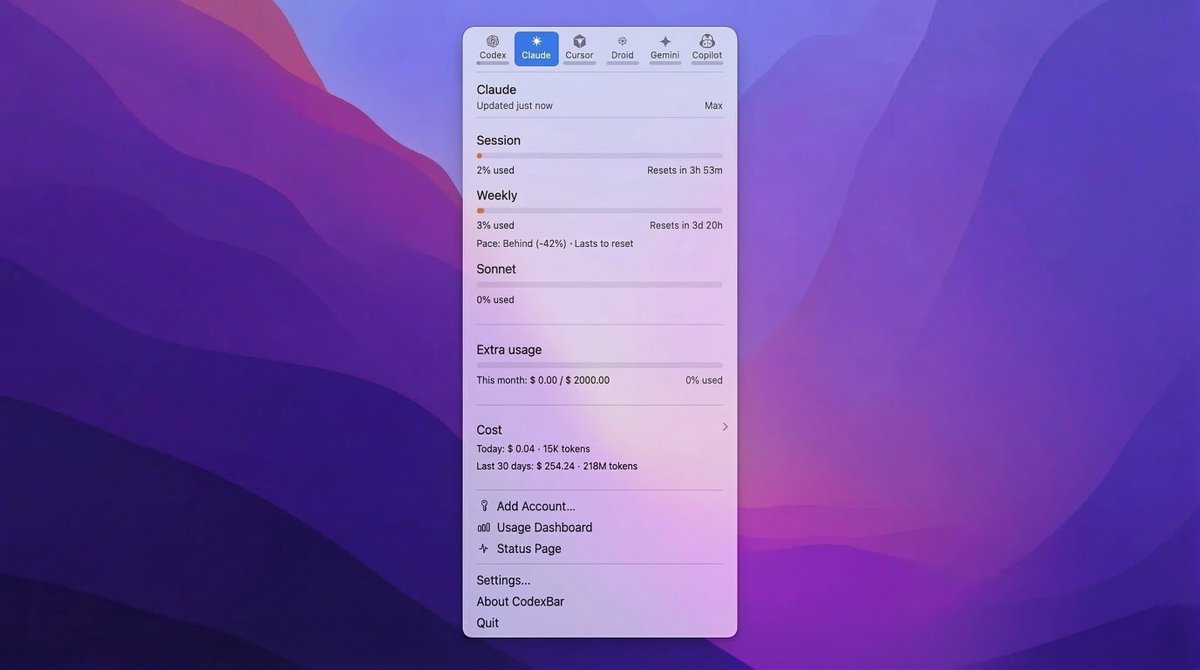Click 'Last 30 days: $ 254.24' line
This screenshot has width=1200, height=670.
pos(557,466)
